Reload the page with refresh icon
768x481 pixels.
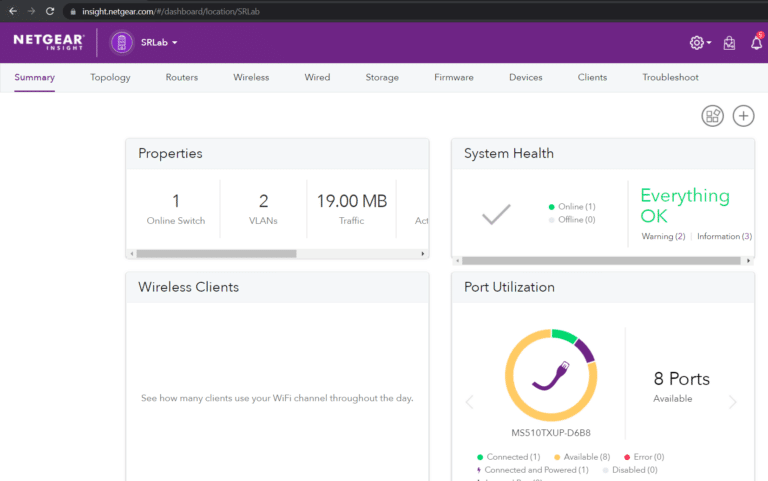tap(50, 11)
